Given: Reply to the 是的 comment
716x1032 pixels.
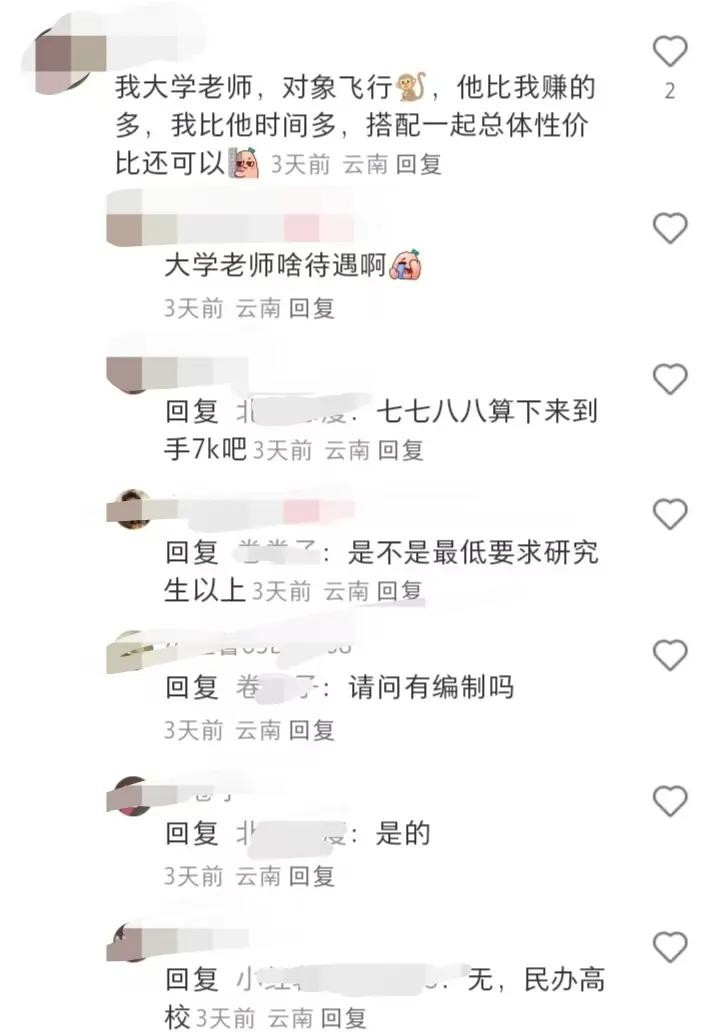Looking at the screenshot, I should [x=312, y=876].
